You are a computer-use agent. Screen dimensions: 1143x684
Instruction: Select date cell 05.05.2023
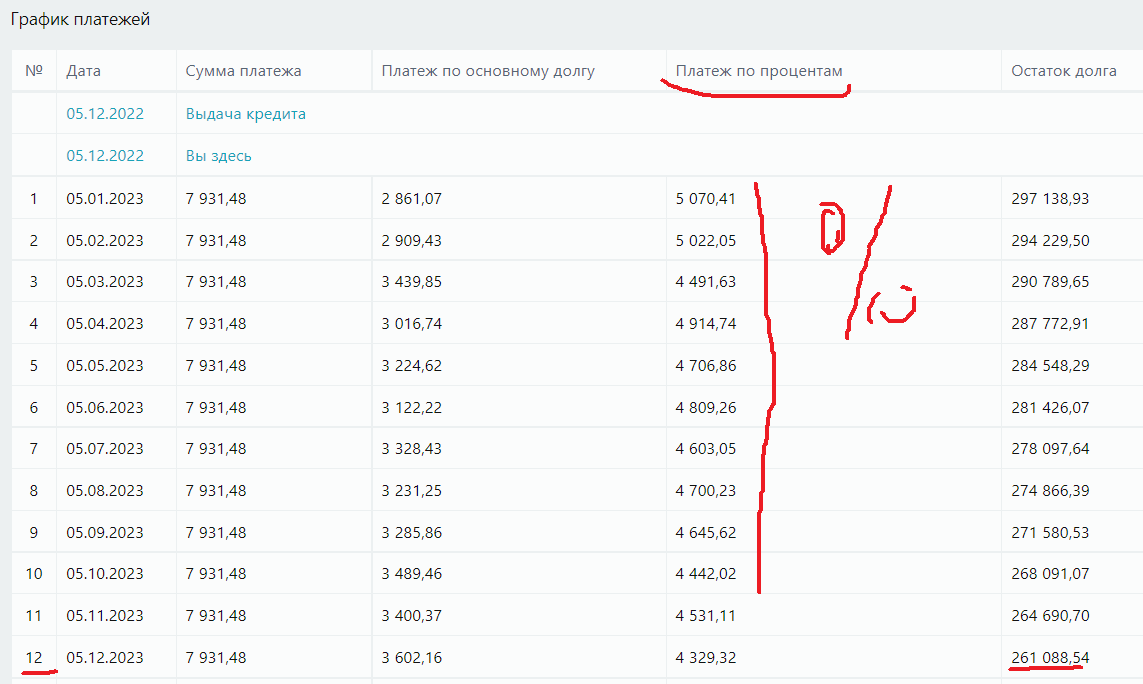point(105,365)
